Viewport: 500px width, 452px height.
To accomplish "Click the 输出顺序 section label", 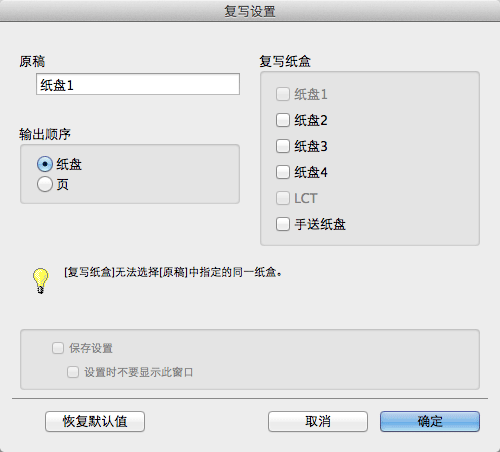I will point(45,134).
